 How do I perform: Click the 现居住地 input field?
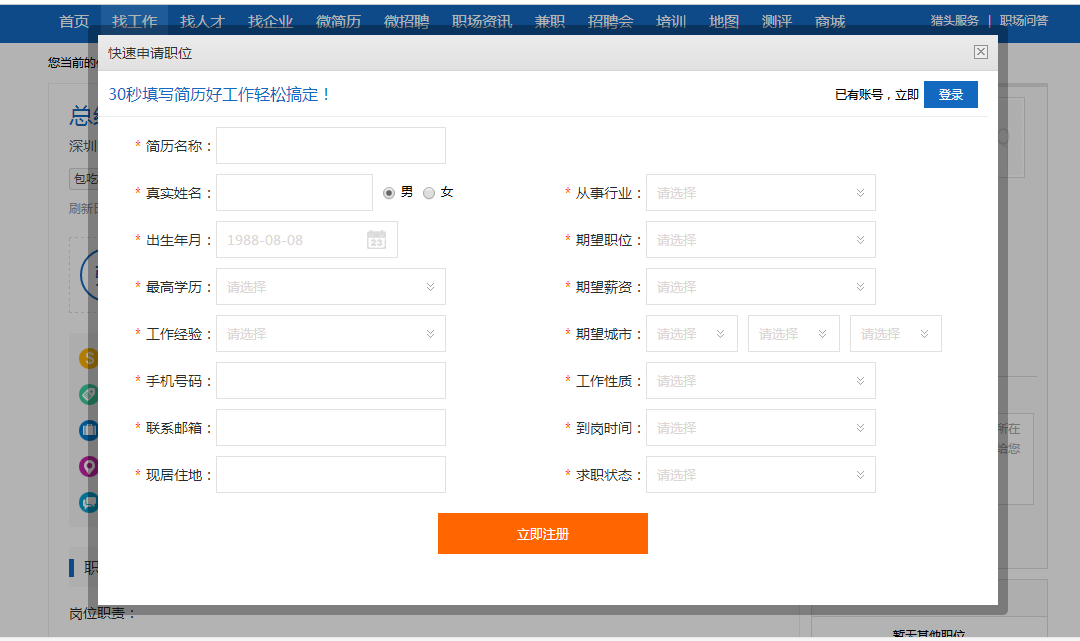[331, 474]
